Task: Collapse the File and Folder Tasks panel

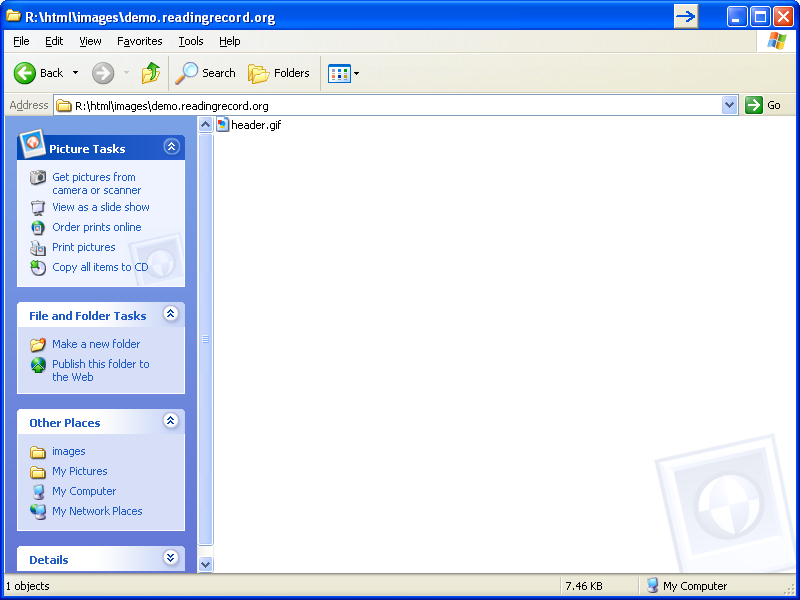Action: pyautogui.click(x=170, y=313)
